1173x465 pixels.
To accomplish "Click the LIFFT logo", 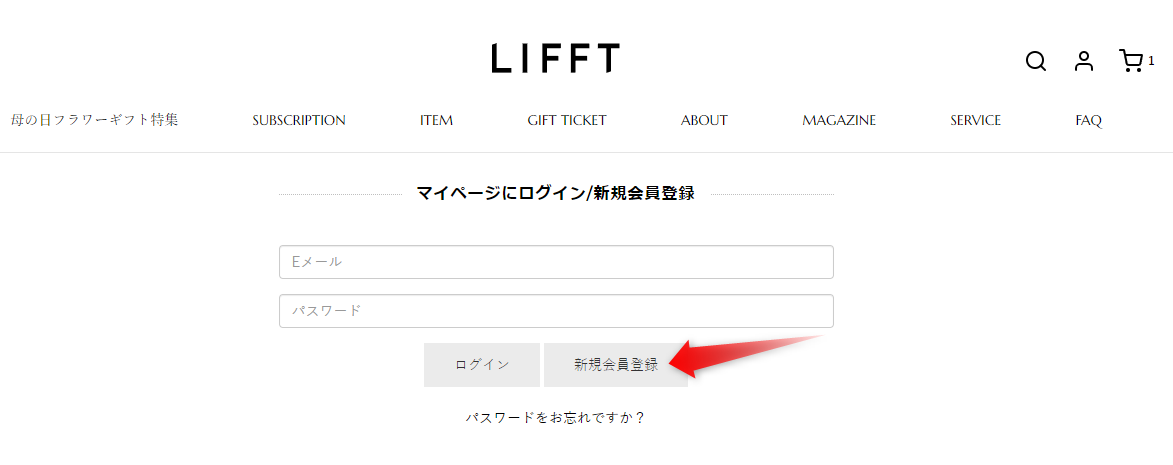I will click(x=556, y=58).
